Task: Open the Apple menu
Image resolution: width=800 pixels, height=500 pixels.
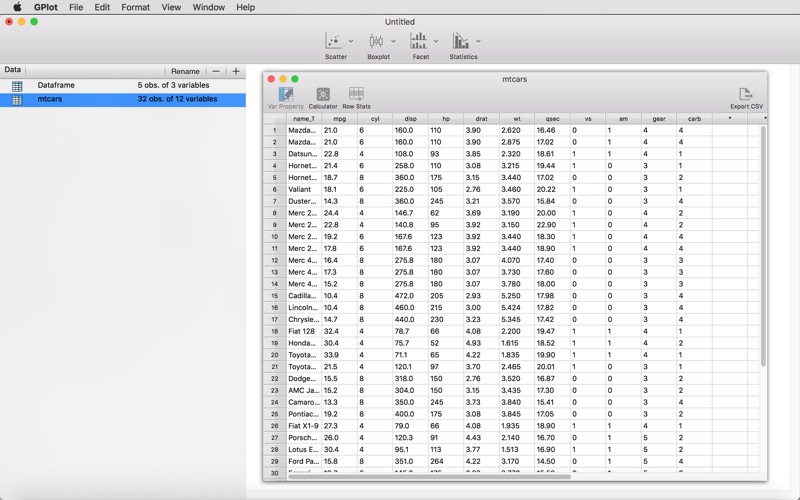Action: pos(17,7)
